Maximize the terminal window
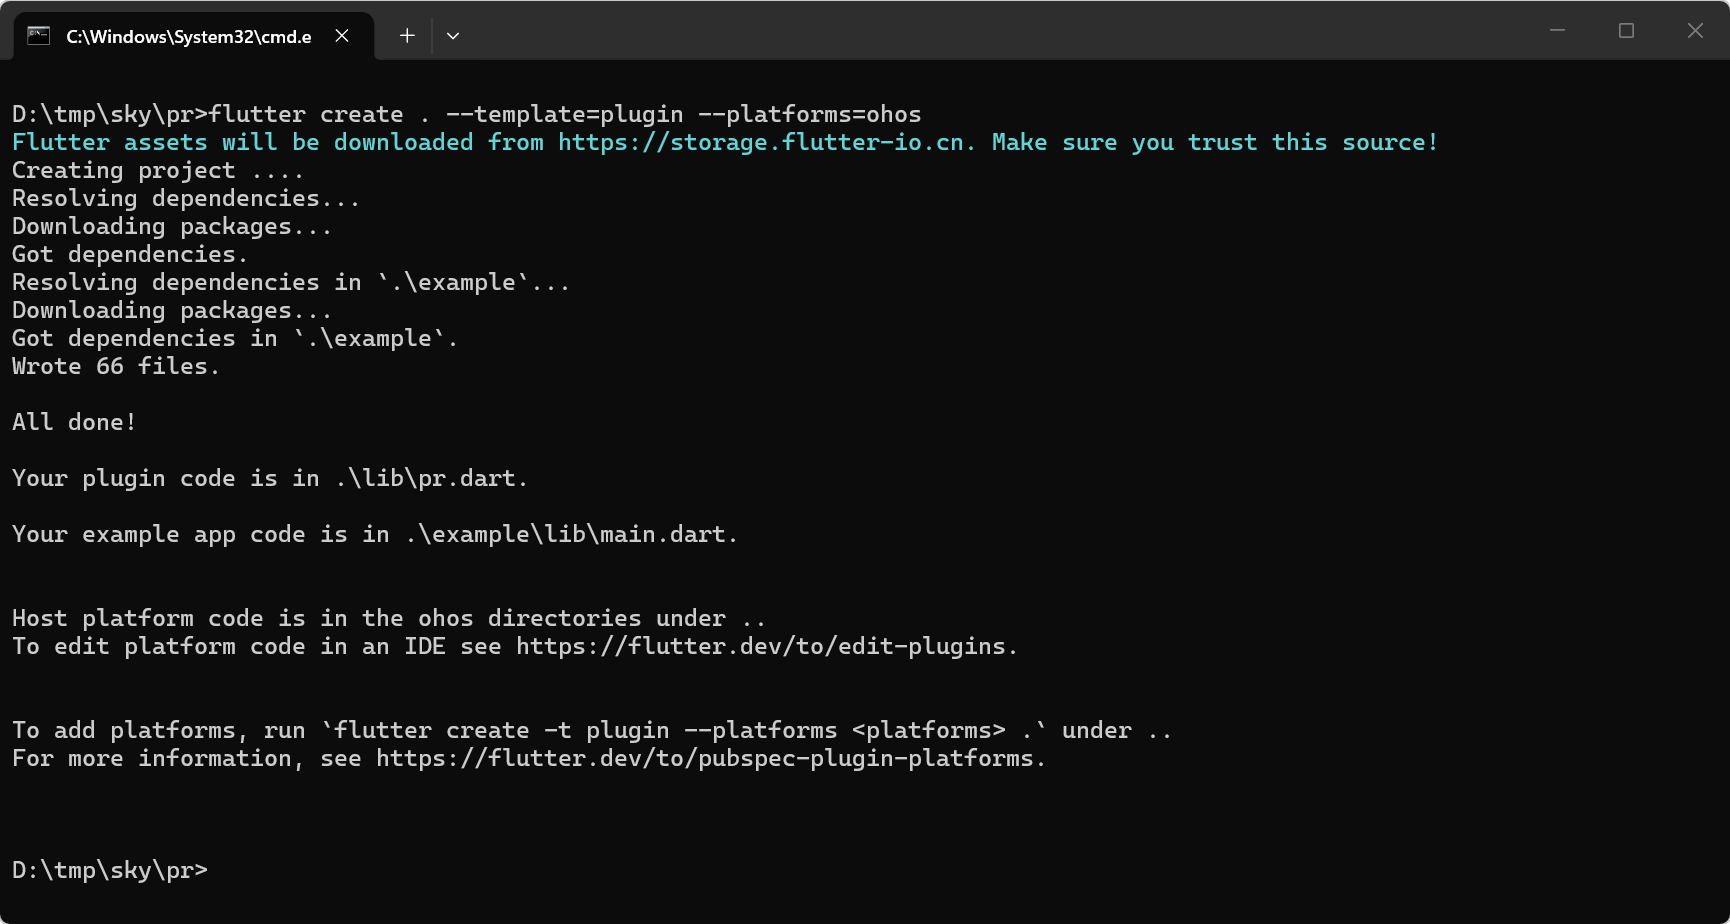1730x924 pixels. click(1626, 31)
